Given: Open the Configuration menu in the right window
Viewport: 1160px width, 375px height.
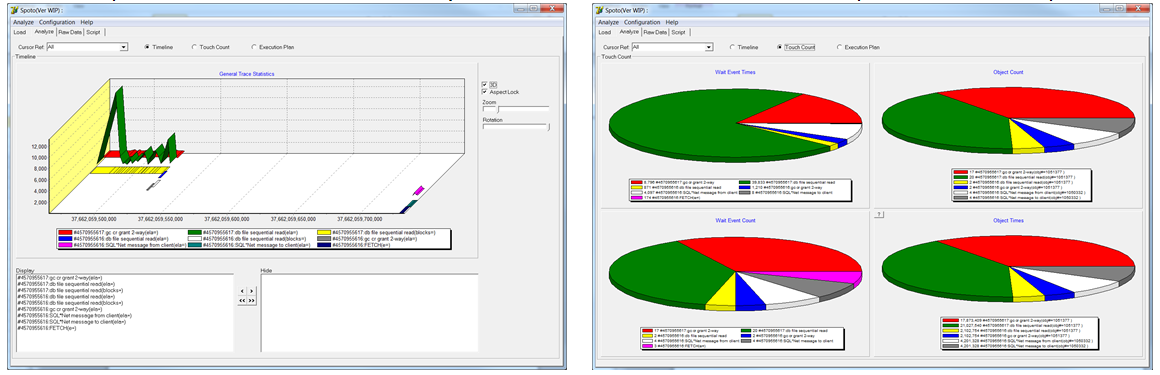Looking at the screenshot, I should (643, 22).
